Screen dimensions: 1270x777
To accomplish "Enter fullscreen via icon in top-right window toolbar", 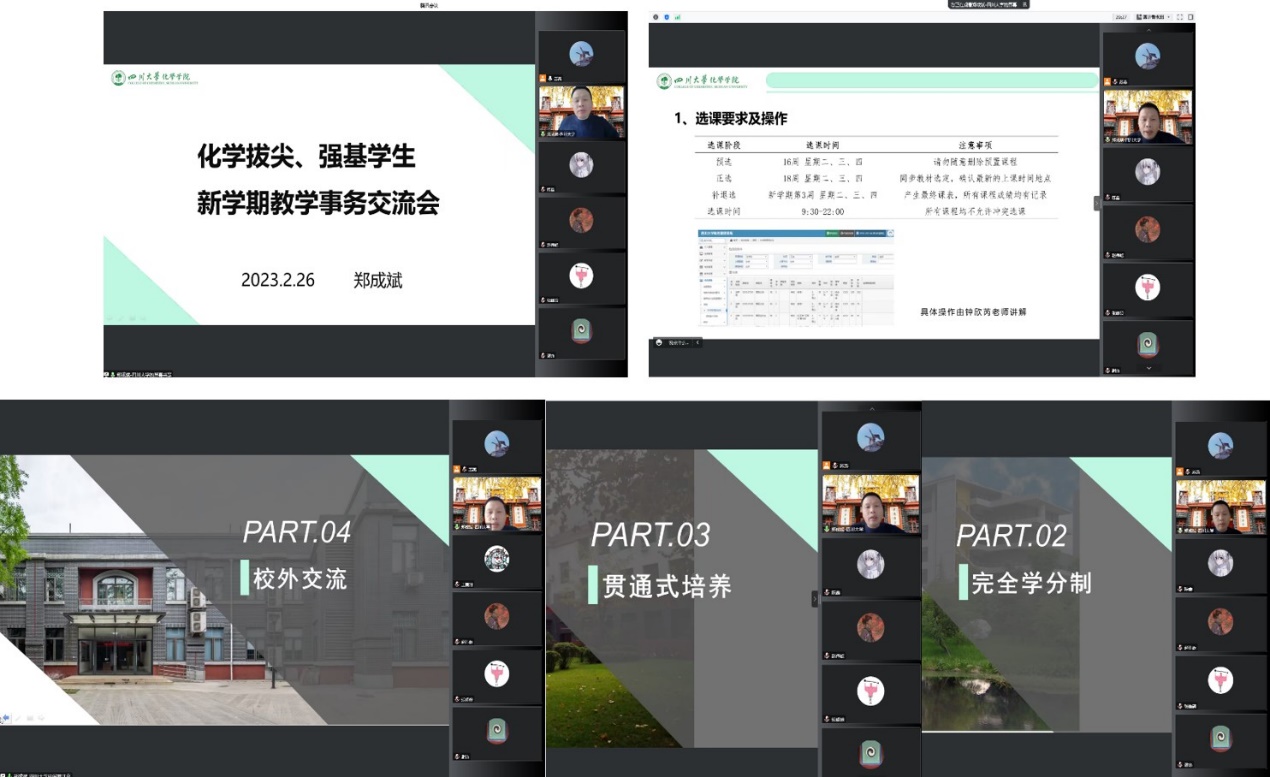I will (x=1180, y=17).
